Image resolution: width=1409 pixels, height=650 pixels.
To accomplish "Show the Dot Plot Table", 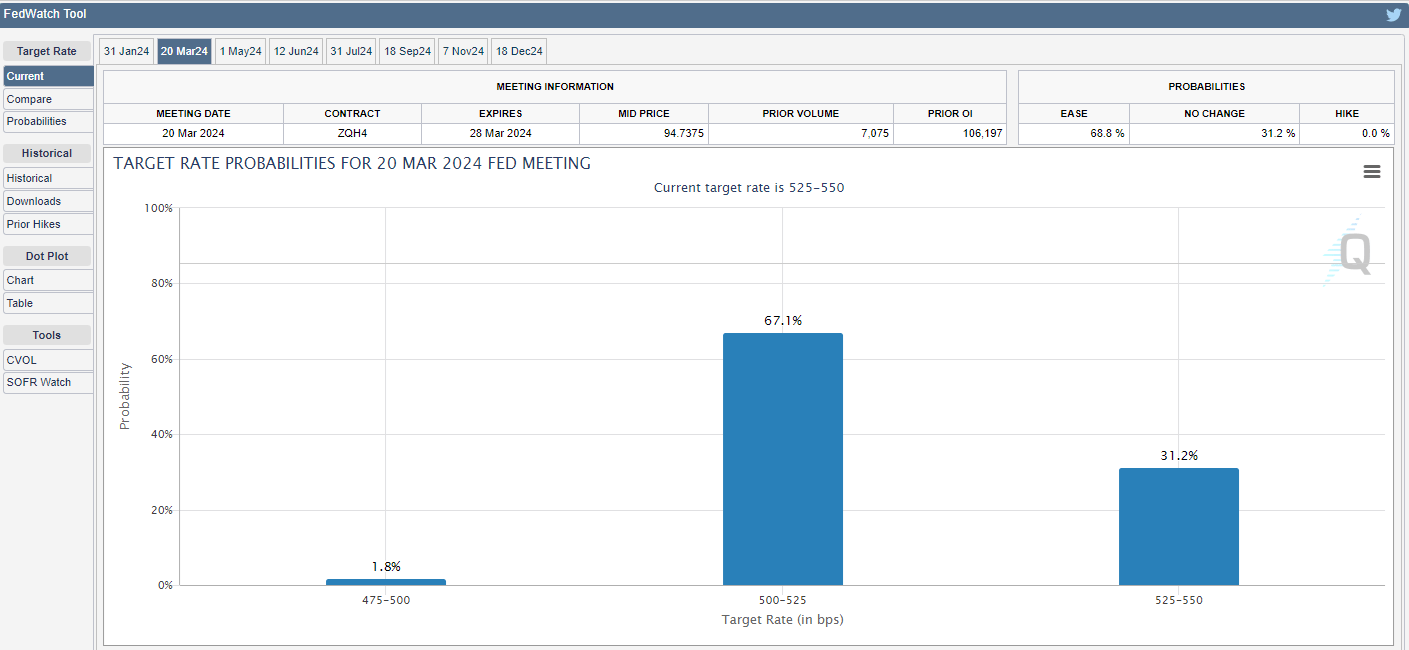I will pyautogui.click(x=48, y=303).
